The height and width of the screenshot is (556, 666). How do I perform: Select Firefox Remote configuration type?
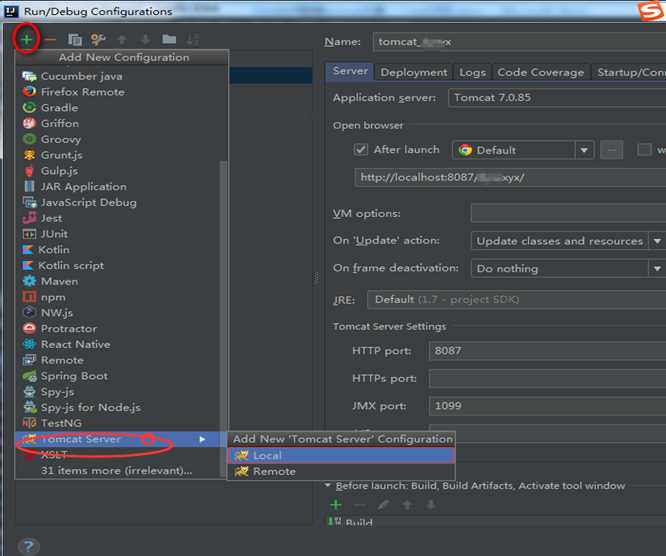(121, 92)
